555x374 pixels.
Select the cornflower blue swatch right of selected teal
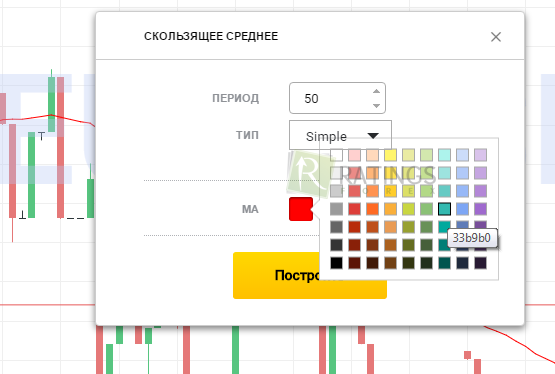pos(462,209)
